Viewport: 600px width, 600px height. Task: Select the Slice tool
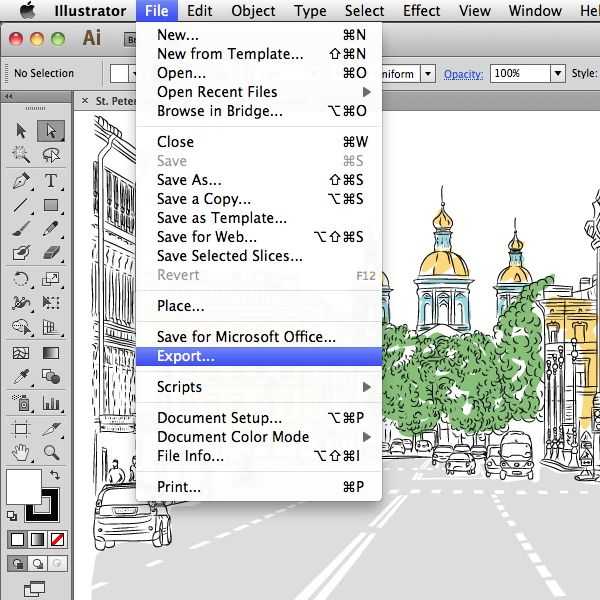pos(51,429)
